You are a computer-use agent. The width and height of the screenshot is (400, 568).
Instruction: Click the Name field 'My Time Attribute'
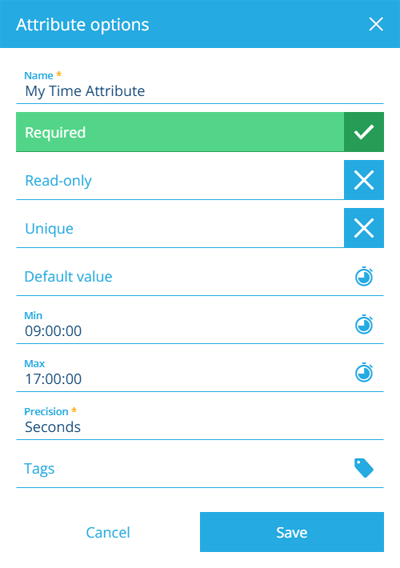200,86
